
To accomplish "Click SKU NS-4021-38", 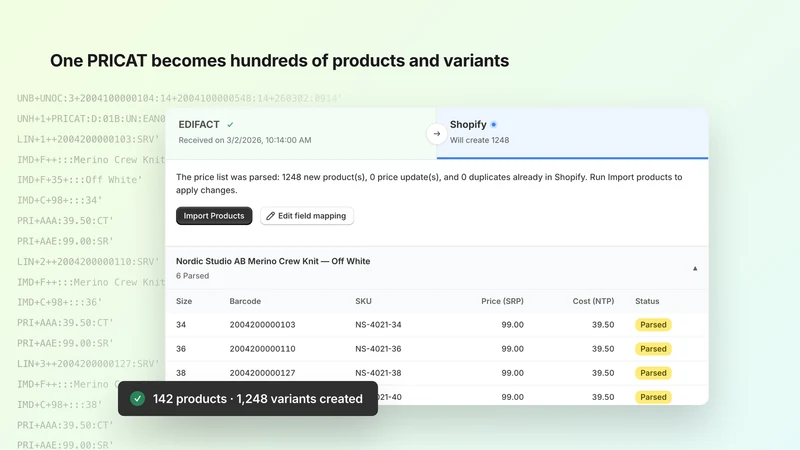I will (378, 373).
